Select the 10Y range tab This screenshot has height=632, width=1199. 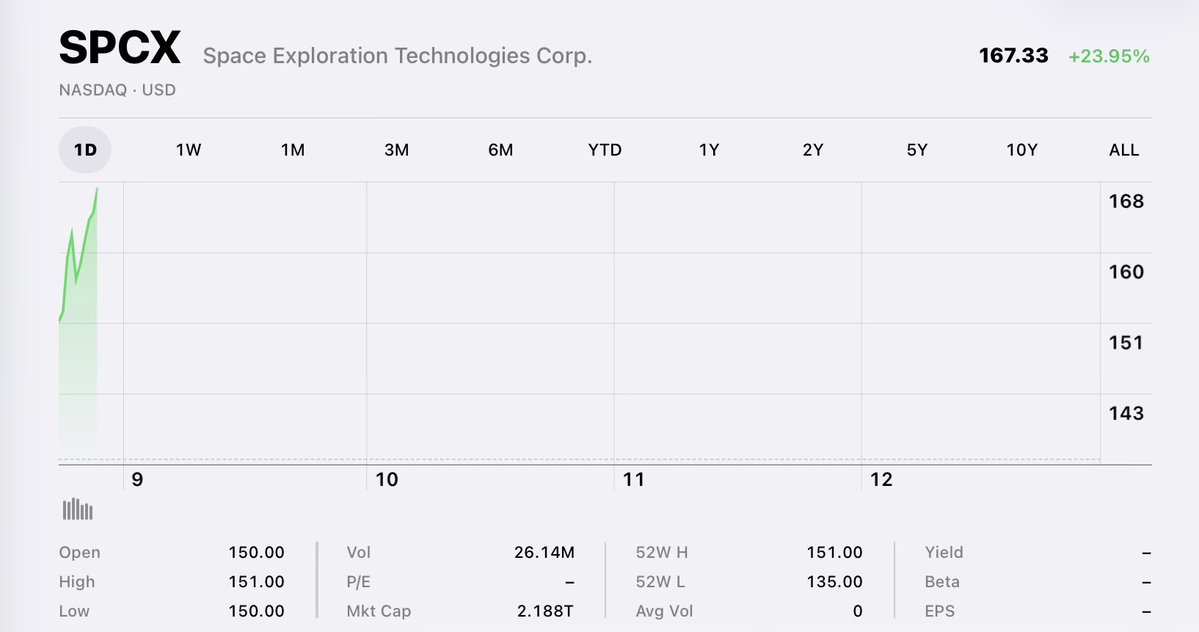coord(1022,150)
